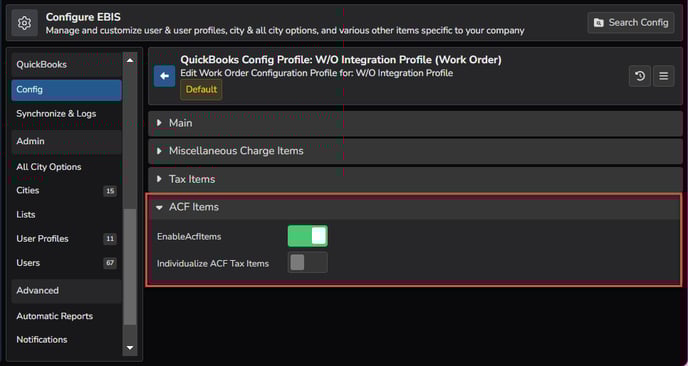Expand the Main section
The image size is (688, 366).
point(415,123)
